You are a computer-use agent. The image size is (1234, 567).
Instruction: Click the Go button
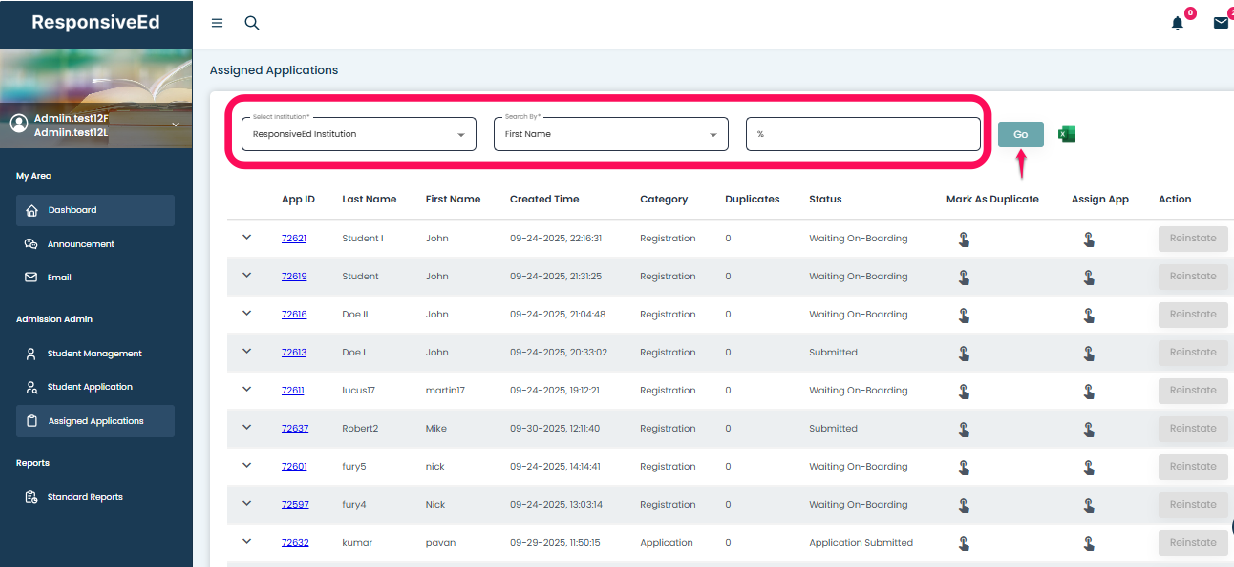1020,134
